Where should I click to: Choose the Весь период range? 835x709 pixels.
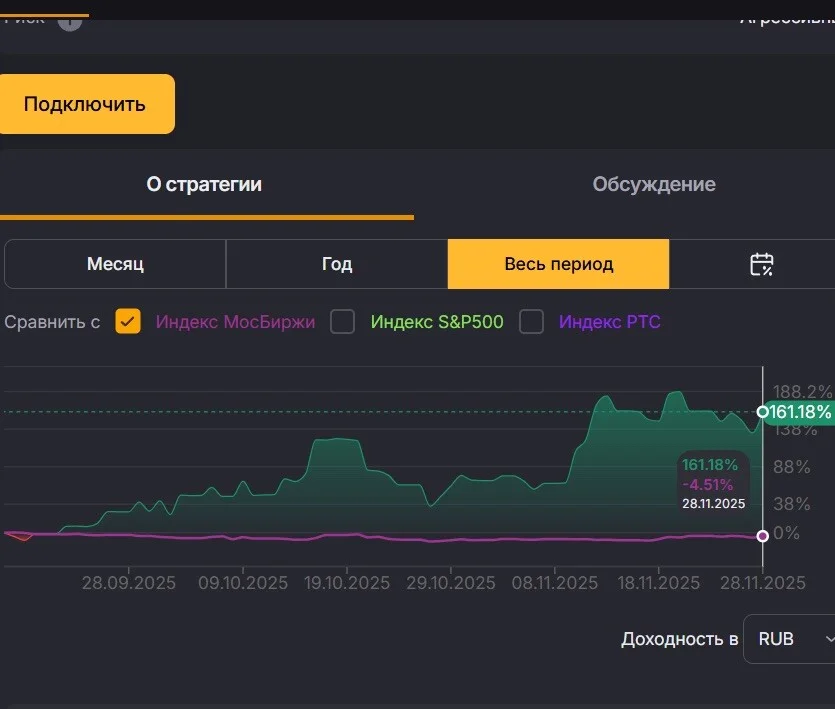(559, 264)
